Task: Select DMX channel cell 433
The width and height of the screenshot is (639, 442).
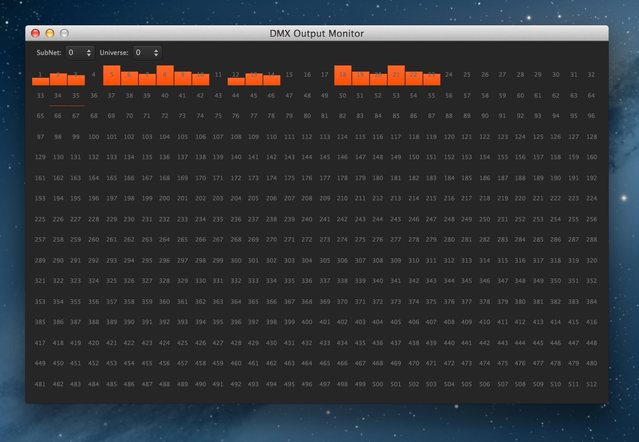Action: [325, 343]
